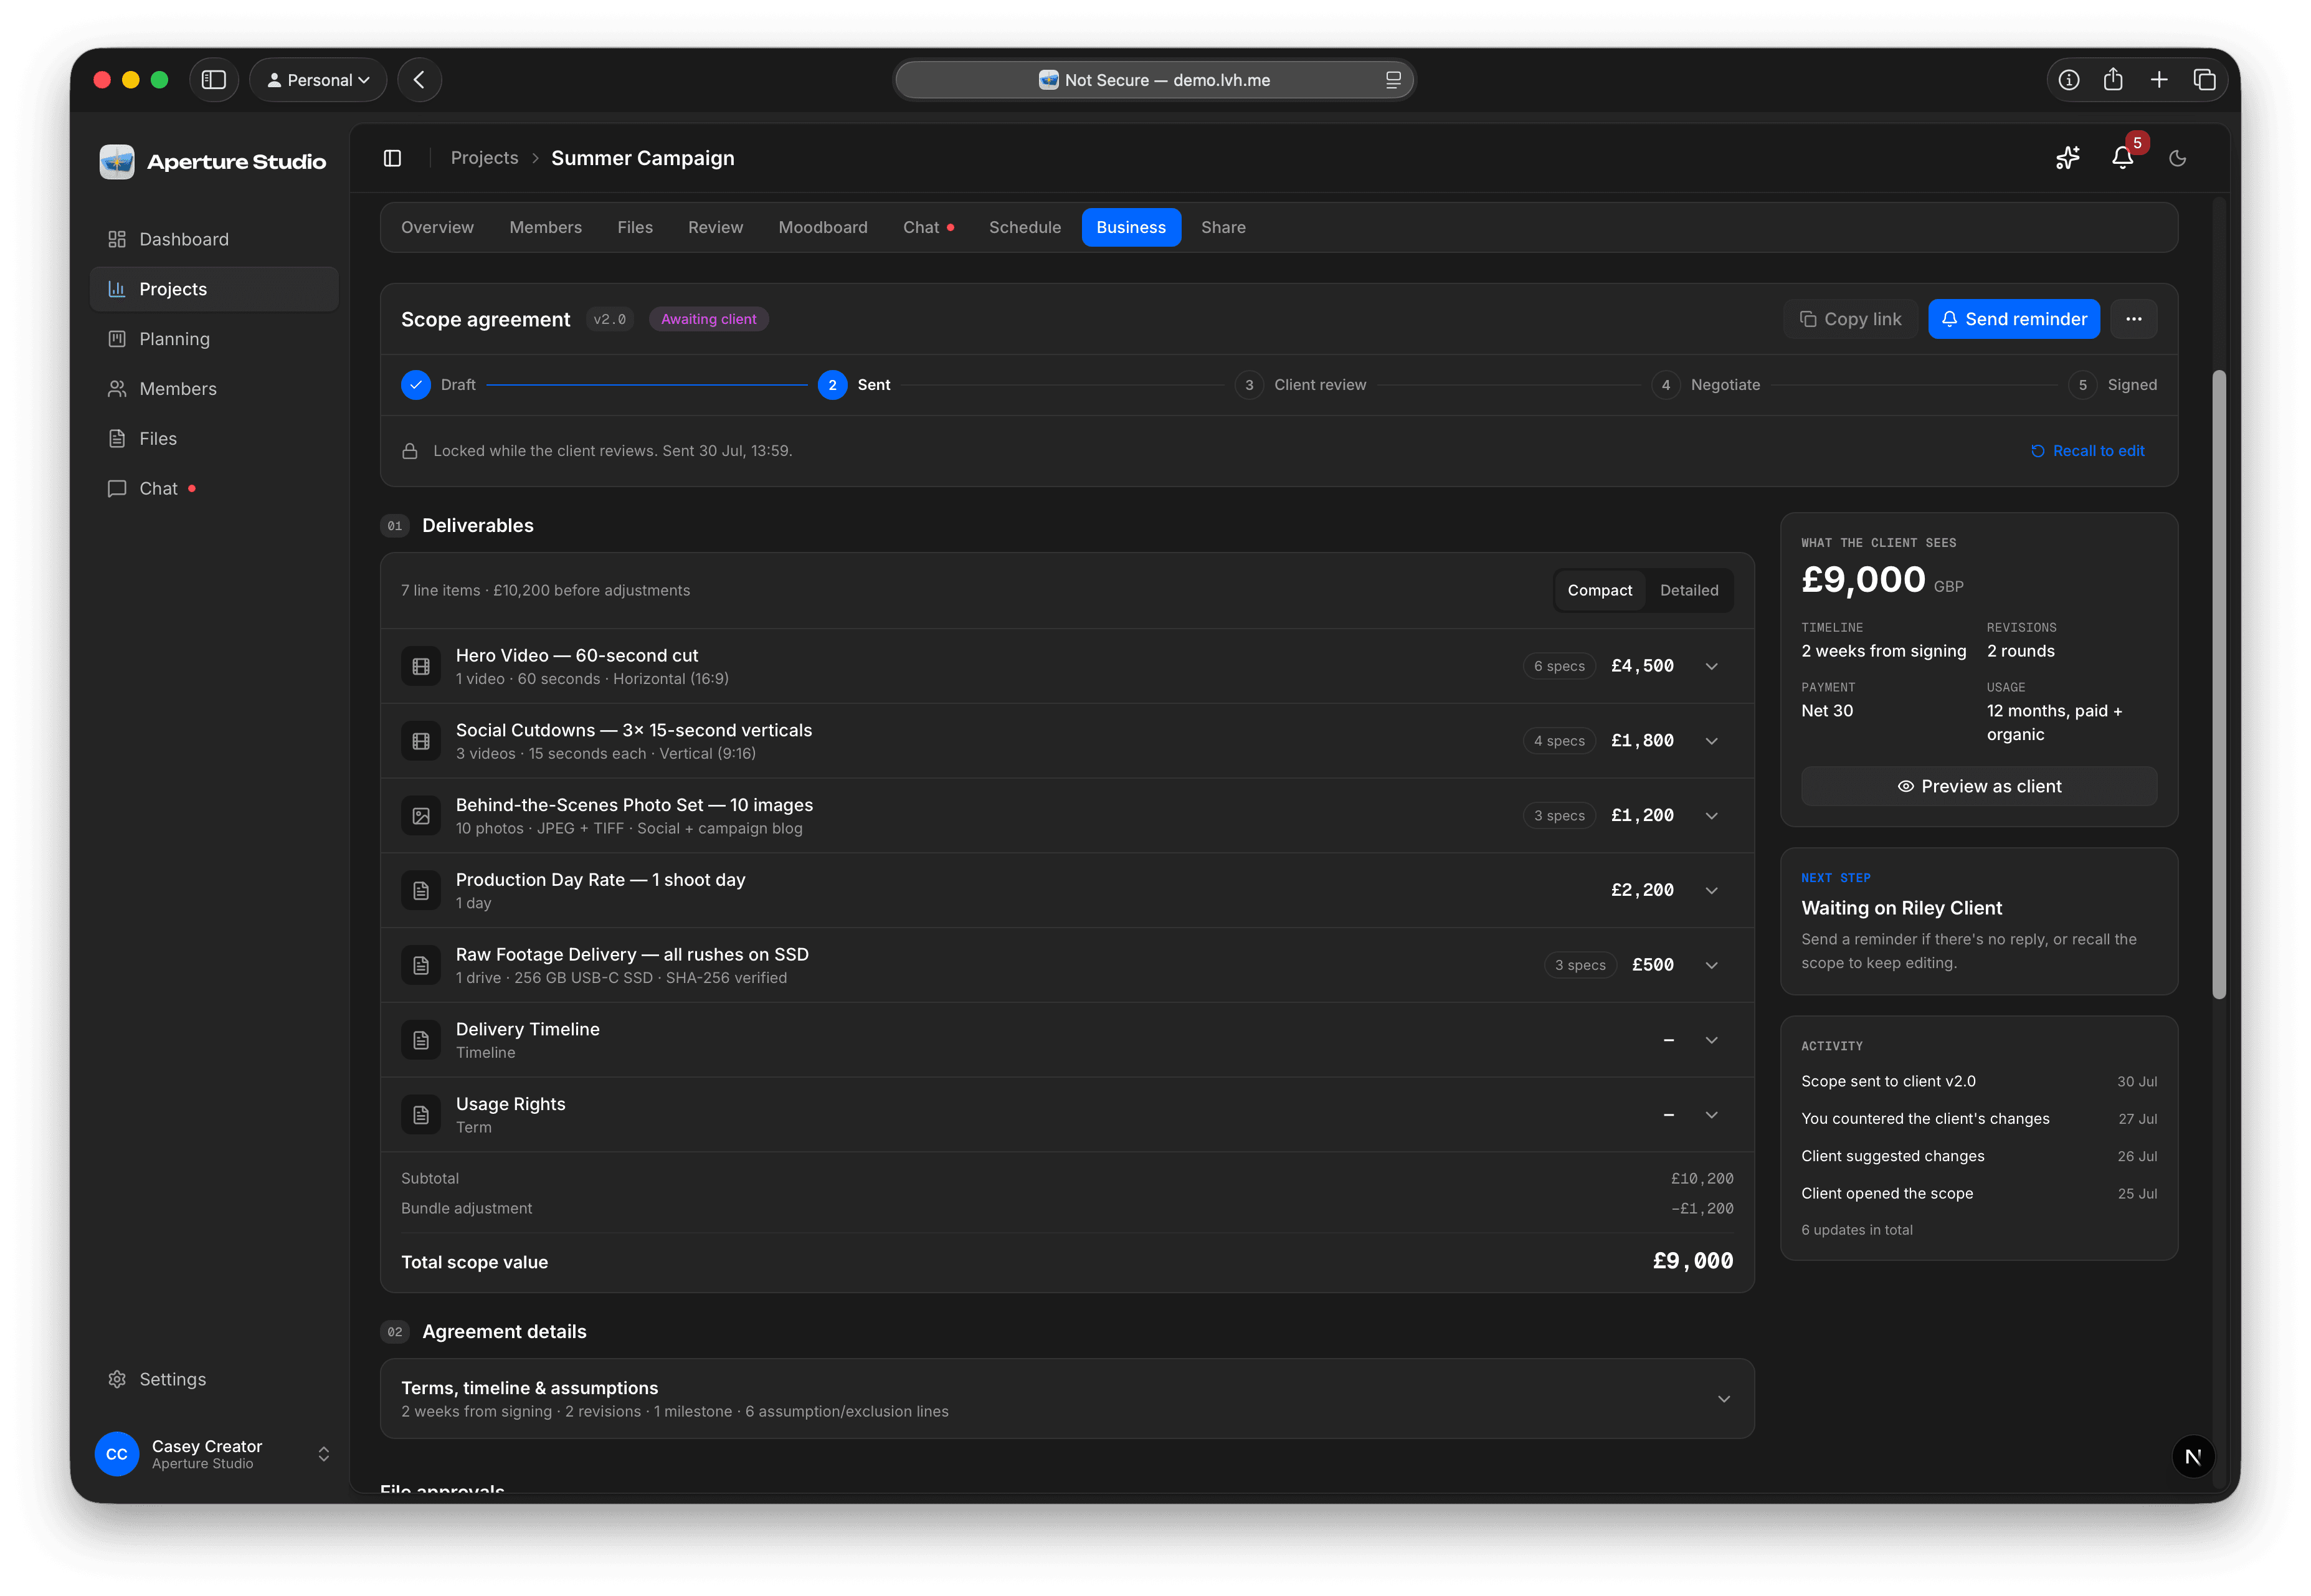The width and height of the screenshot is (2311, 1596).
Task: Open the Dashboard sidebar item
Action: point(213,239)
